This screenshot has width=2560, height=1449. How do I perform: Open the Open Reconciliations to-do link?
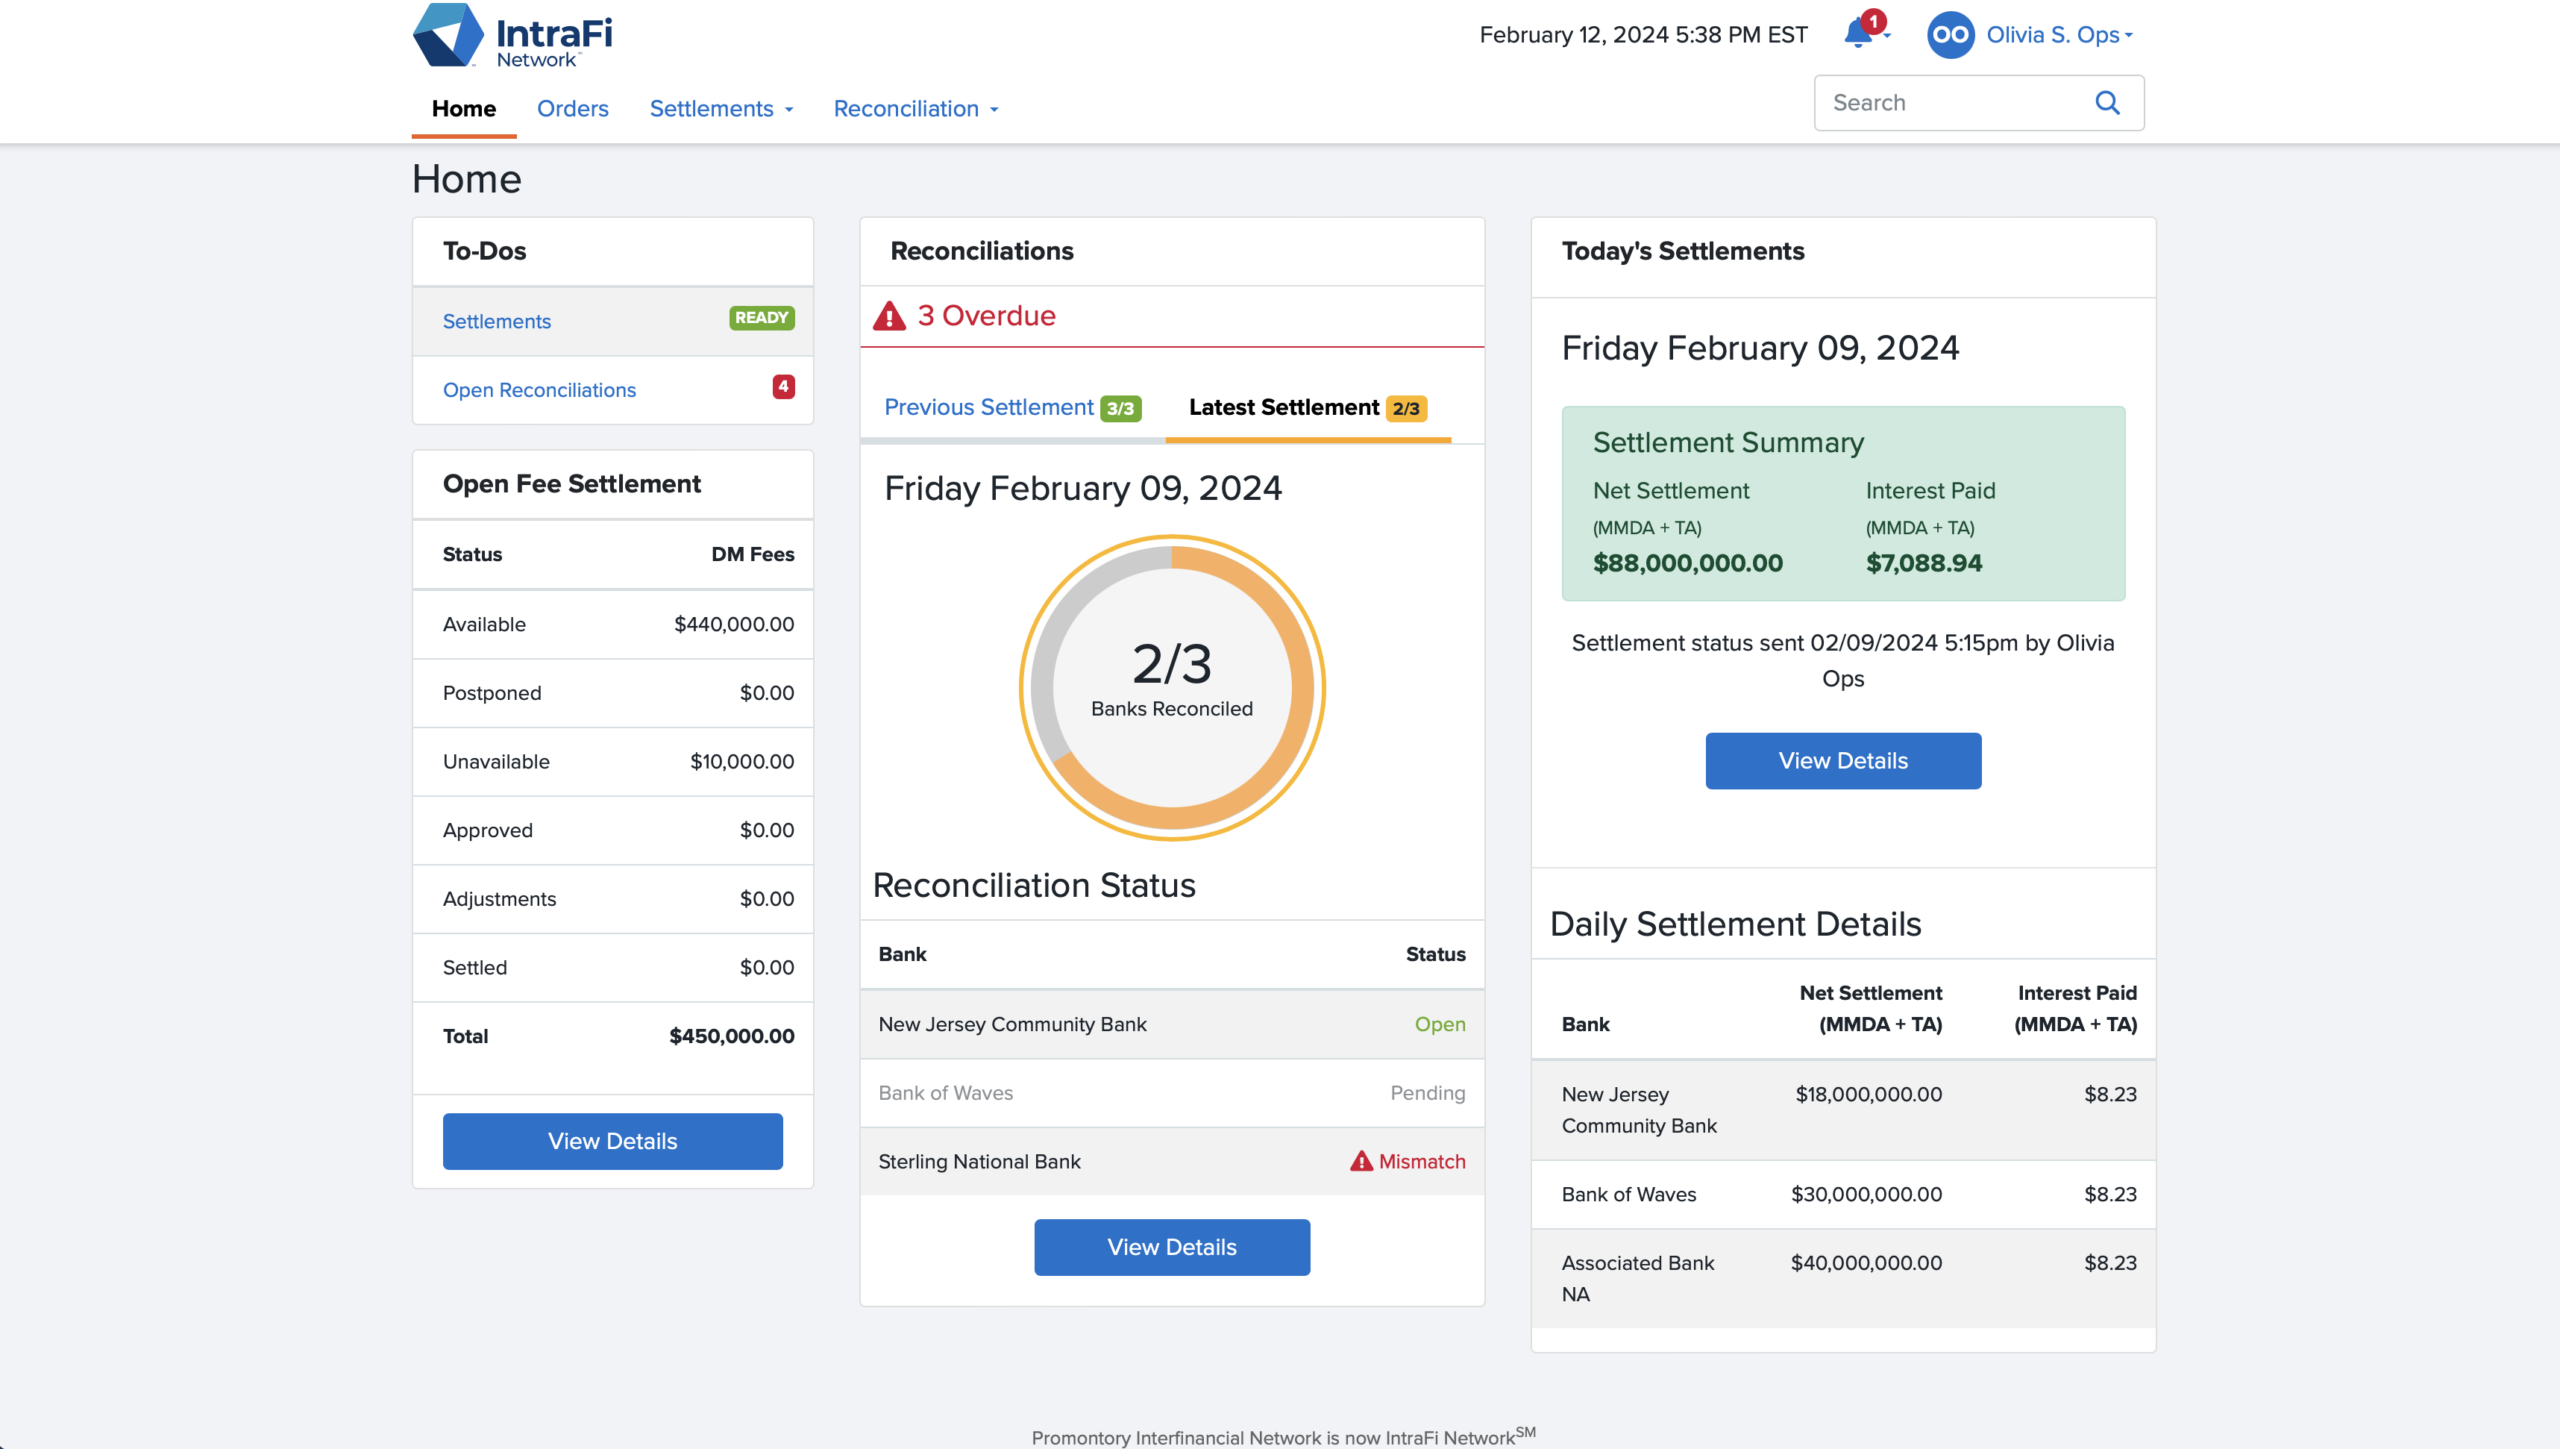point(539,390)
